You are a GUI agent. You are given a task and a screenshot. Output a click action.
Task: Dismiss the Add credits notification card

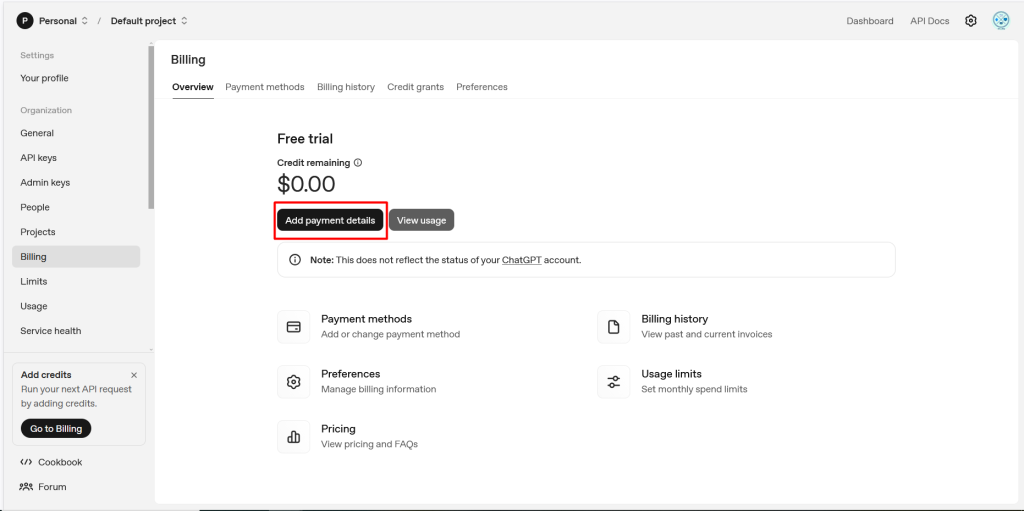tap(134, 375)
